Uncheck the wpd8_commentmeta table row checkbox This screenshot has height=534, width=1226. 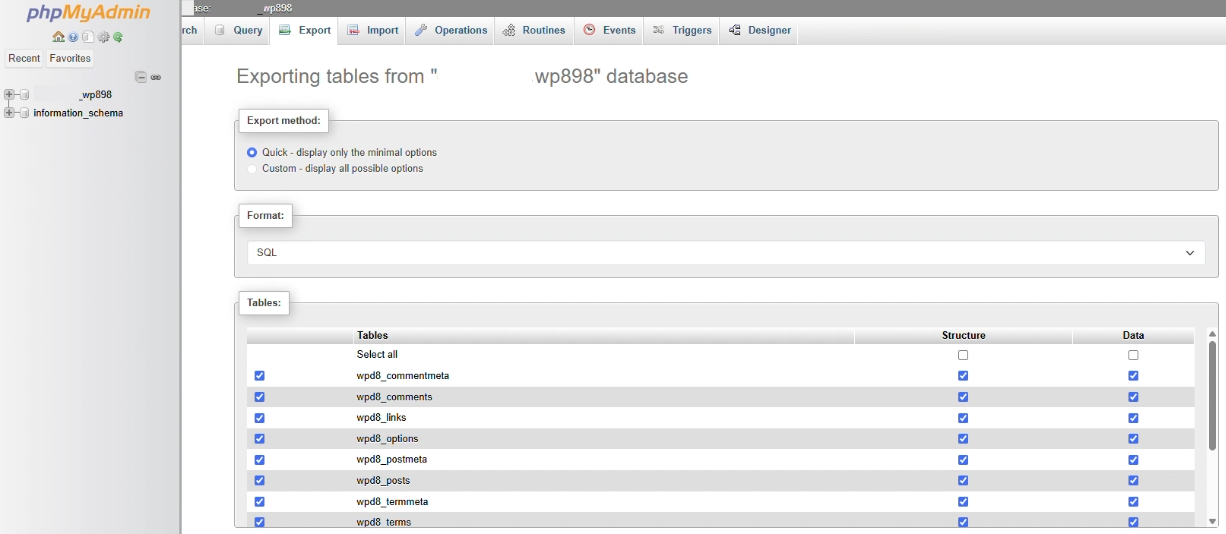260,376
